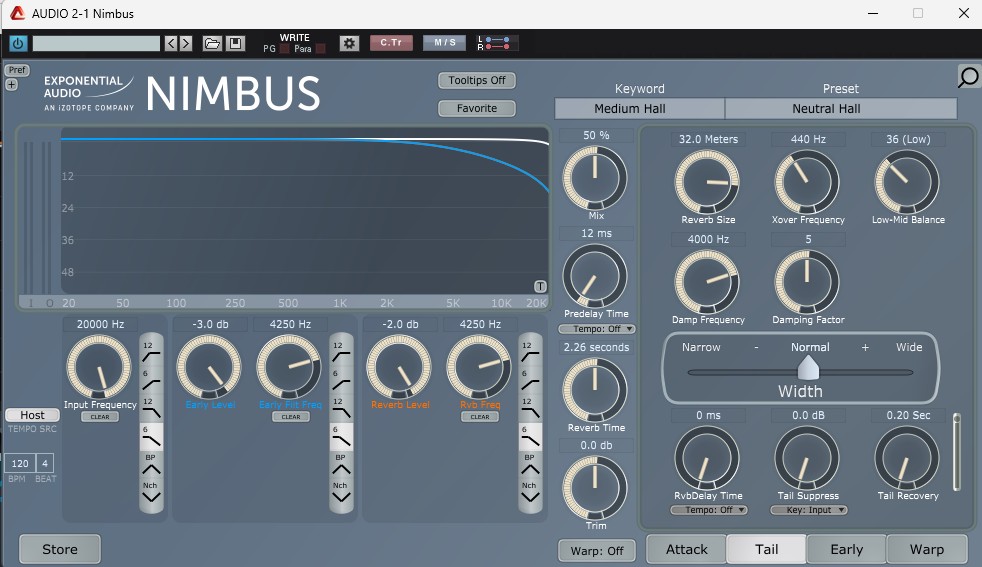The width and height of the screenshot is (982, 567).
Task: Click the plus icon under Pref
Action: (x=11, y=85)
